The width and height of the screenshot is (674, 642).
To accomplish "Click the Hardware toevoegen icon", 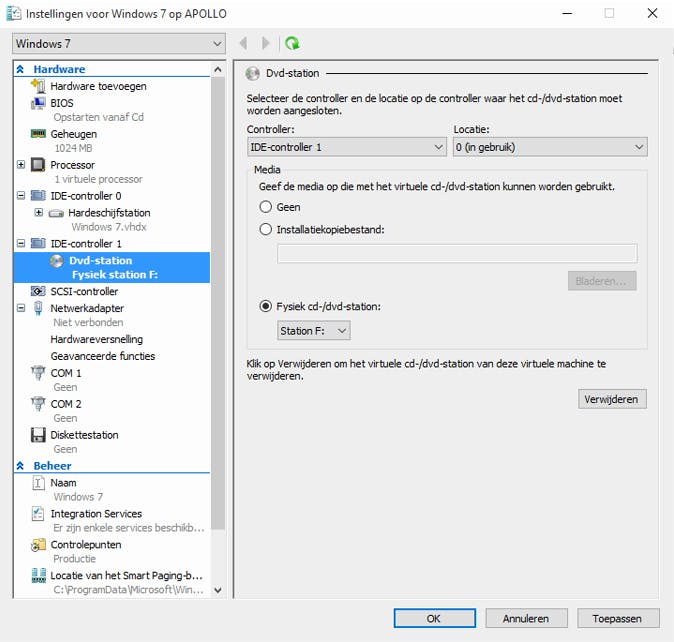I will pos(38,86).
